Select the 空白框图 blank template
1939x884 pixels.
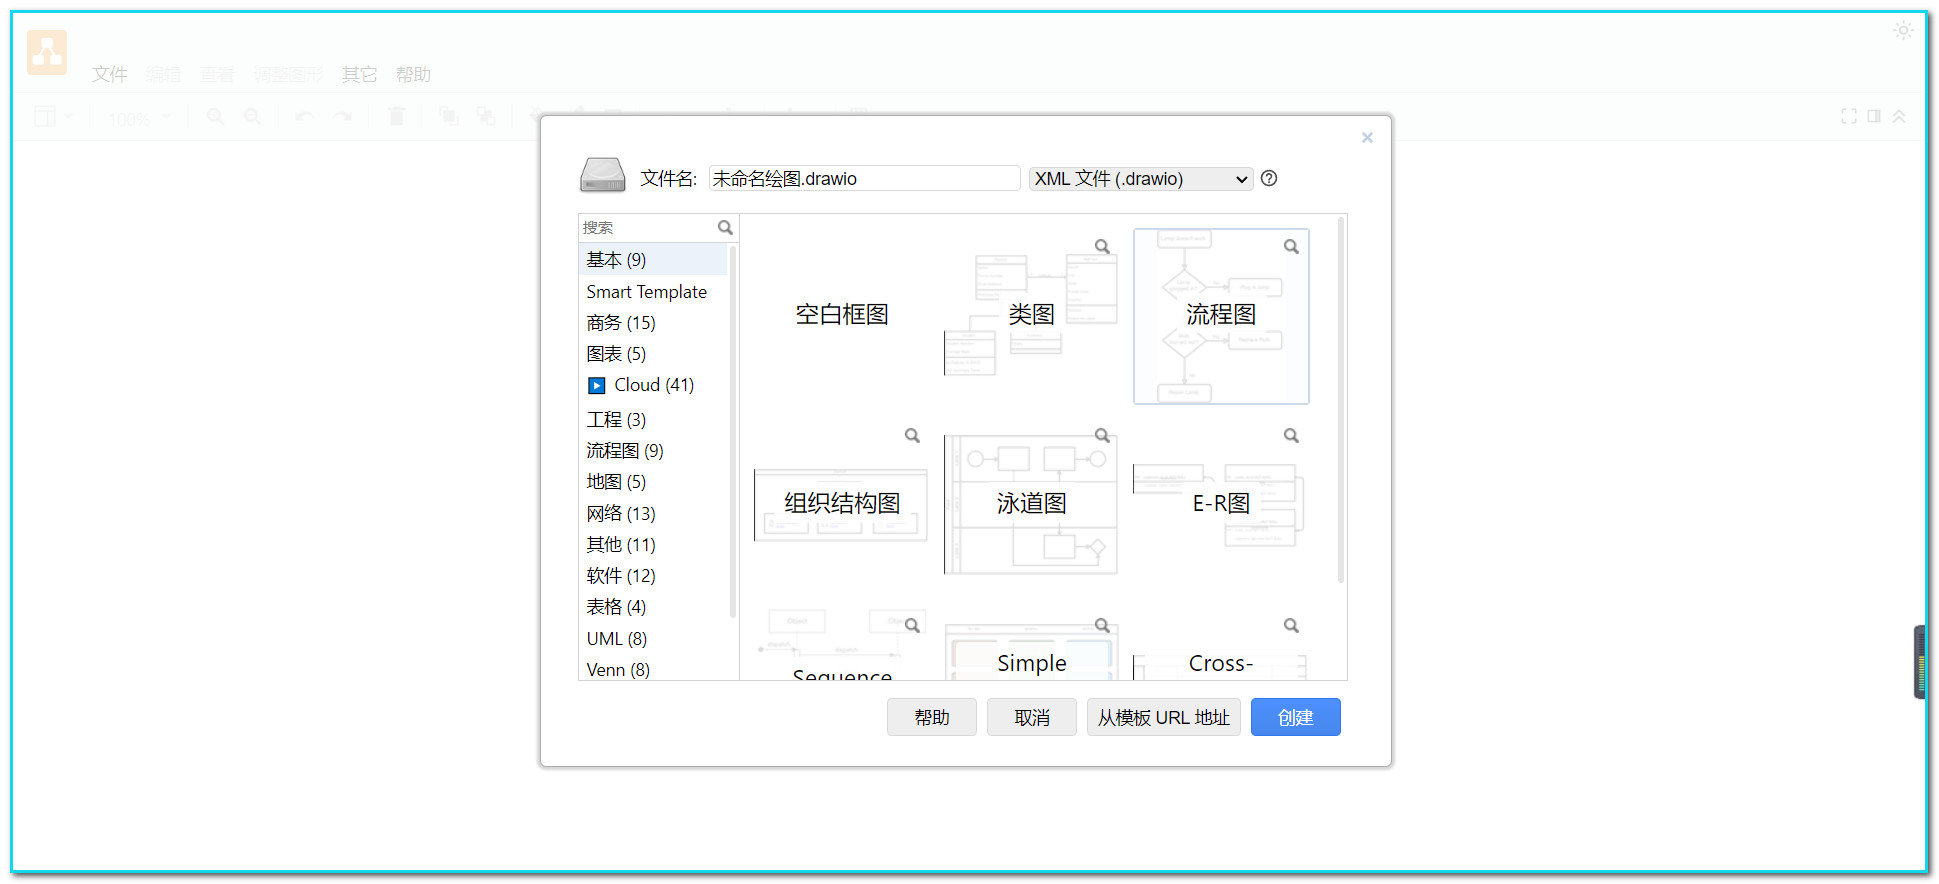[x=842, y=314]
